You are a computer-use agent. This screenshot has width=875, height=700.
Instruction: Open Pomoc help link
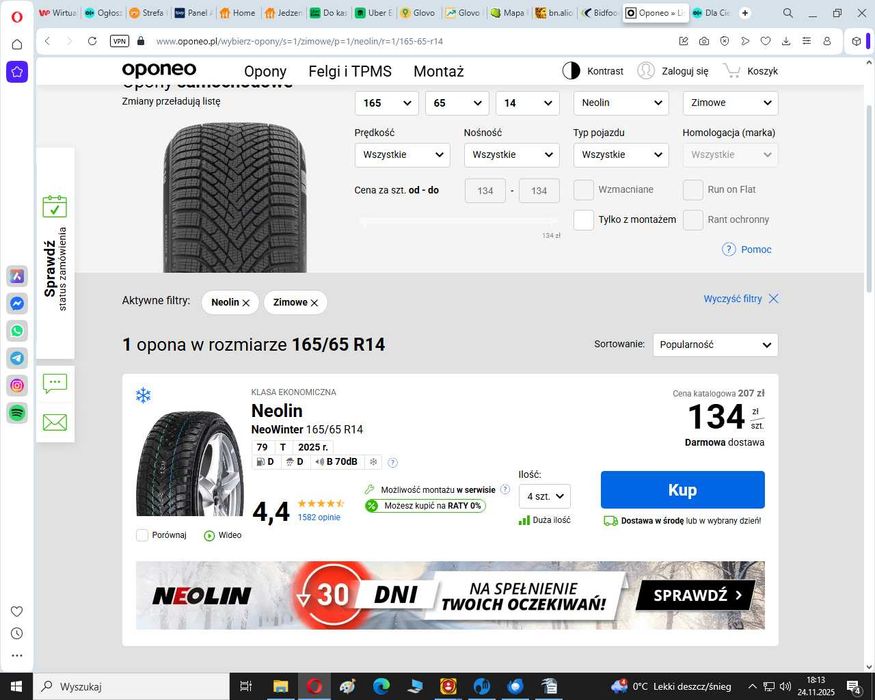(747, 250)
